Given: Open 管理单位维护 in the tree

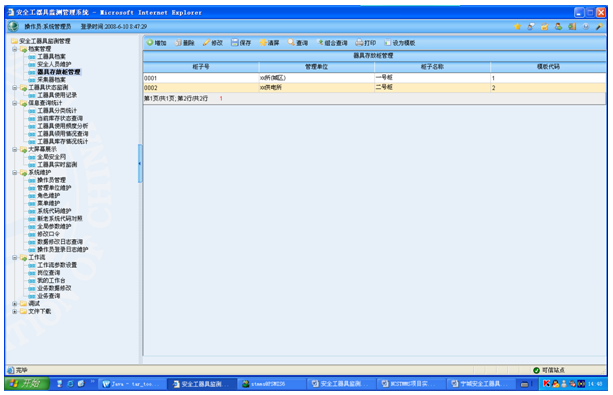Looking at the screenshot, I should [x=54, y=188].
